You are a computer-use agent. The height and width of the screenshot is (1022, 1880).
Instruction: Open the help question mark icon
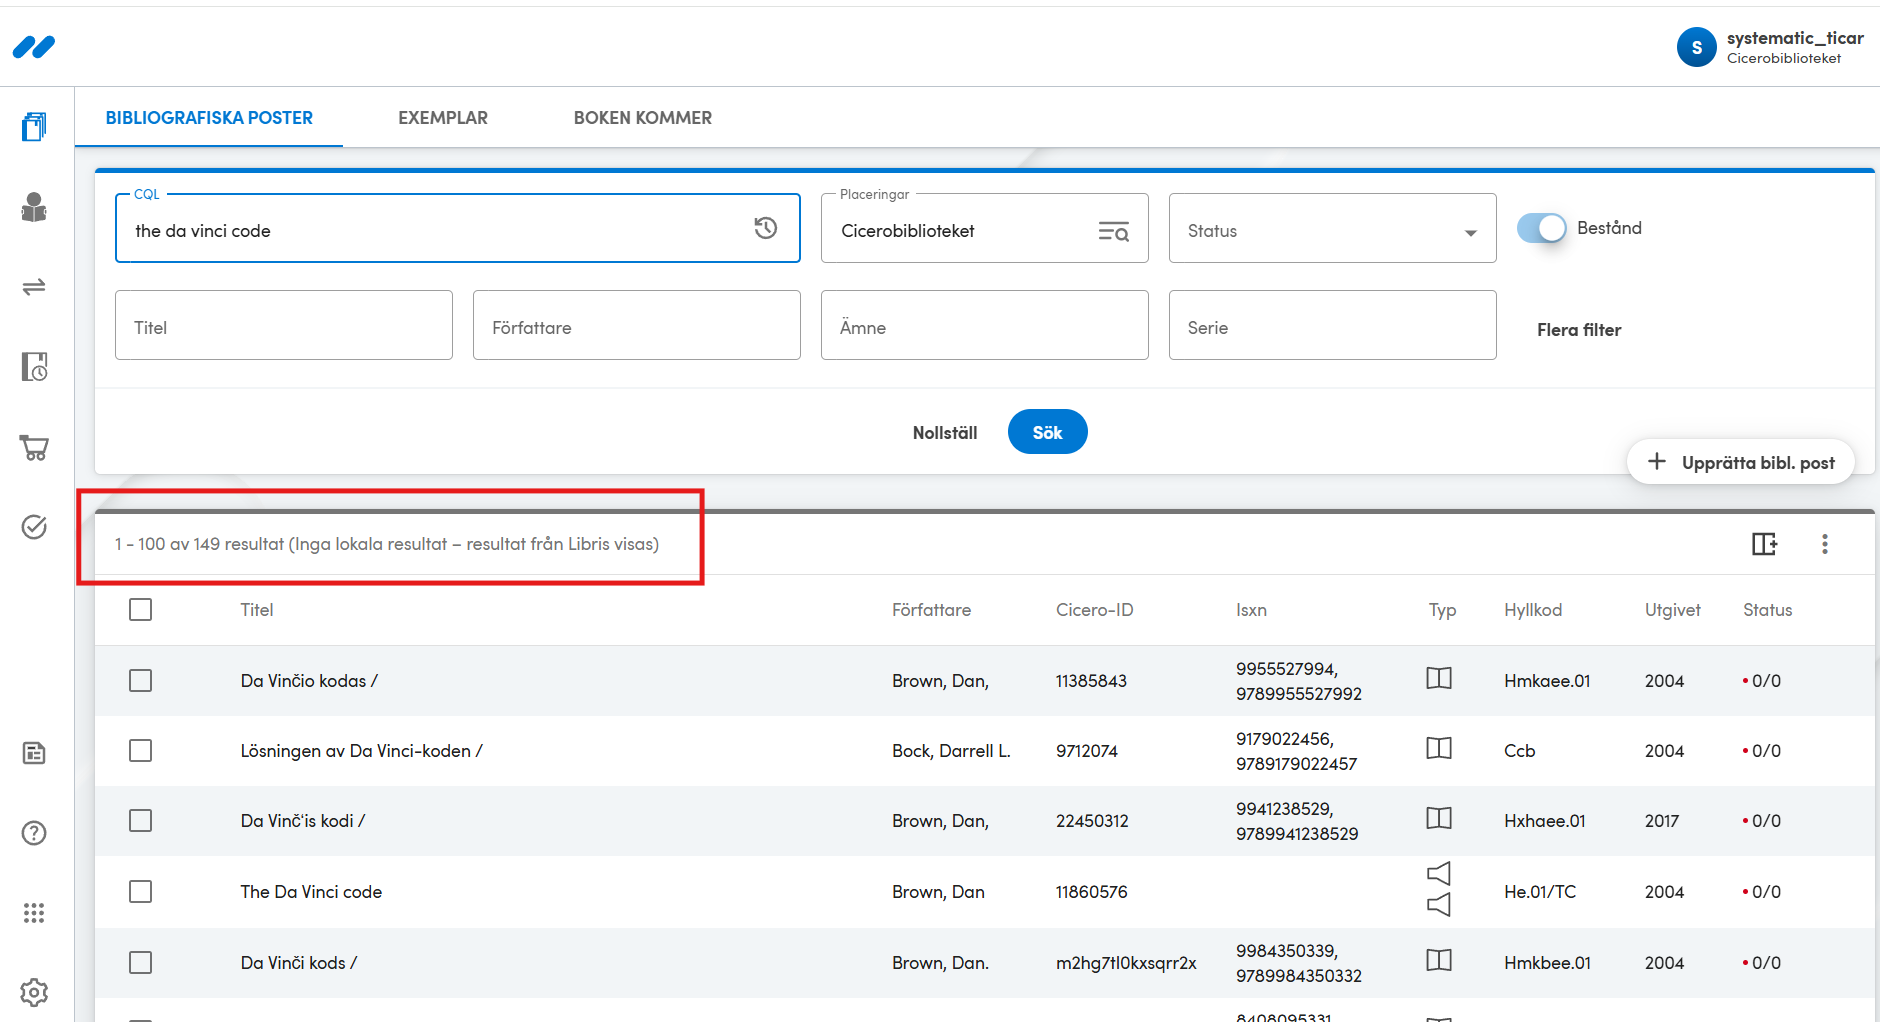34,833
